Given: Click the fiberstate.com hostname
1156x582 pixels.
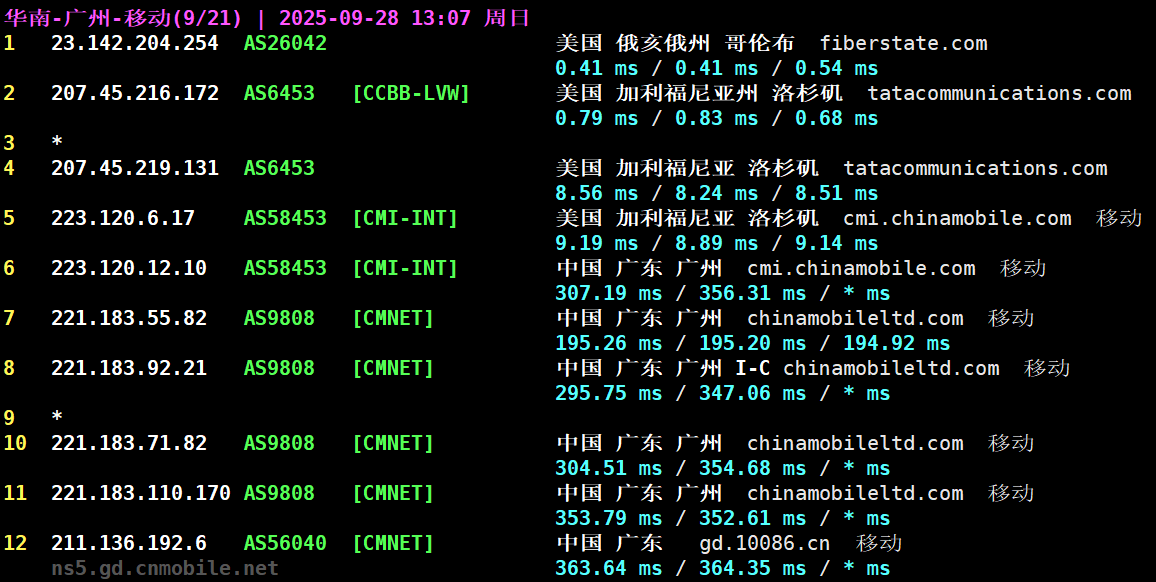Looking at the screenshot, I should [x=904, y=43].
